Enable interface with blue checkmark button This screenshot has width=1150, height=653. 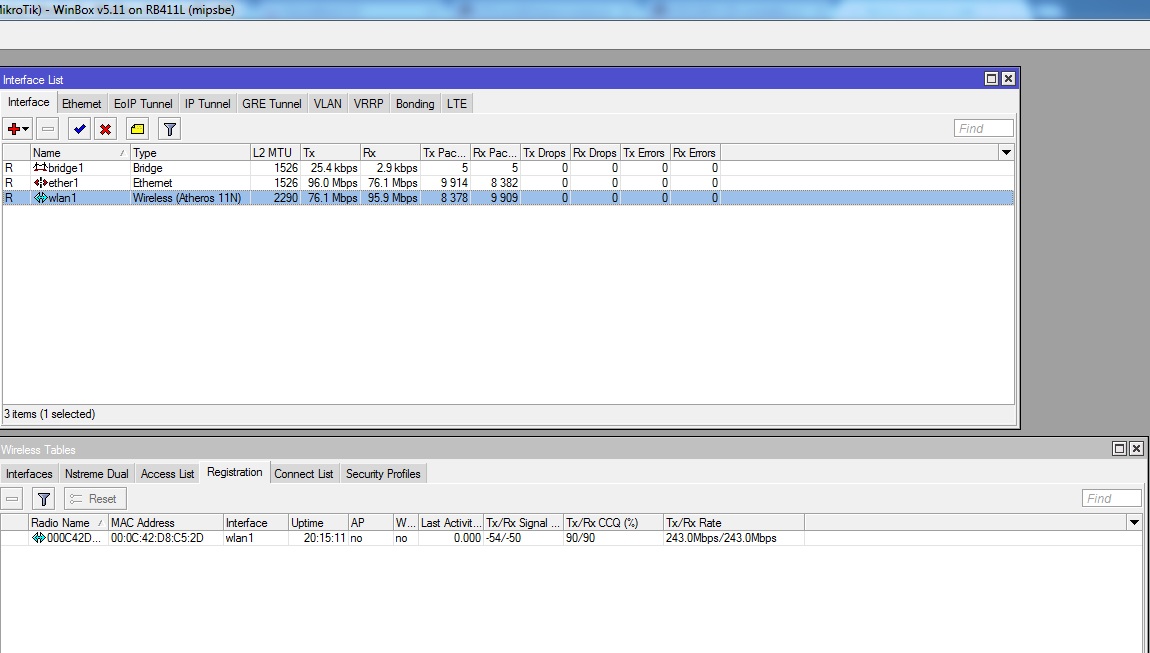coord(79,129)
